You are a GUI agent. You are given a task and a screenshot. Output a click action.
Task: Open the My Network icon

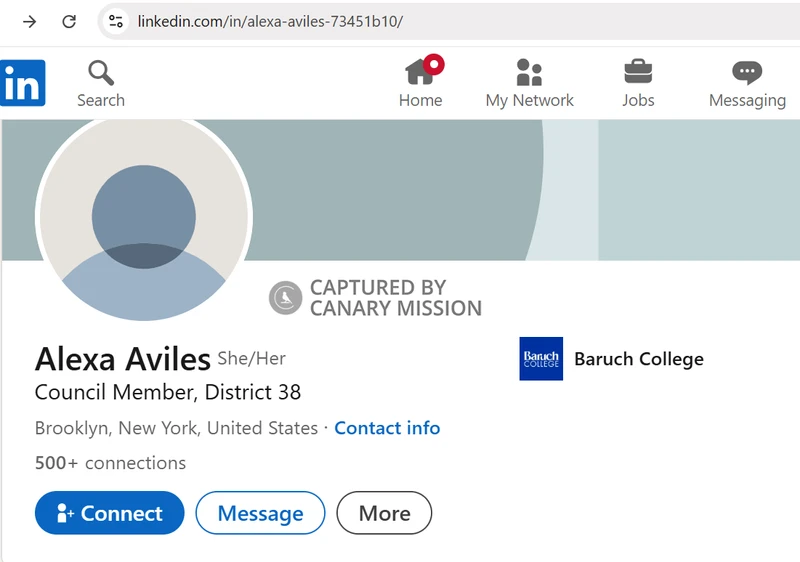pyautogui.click(x=529, y=73)
